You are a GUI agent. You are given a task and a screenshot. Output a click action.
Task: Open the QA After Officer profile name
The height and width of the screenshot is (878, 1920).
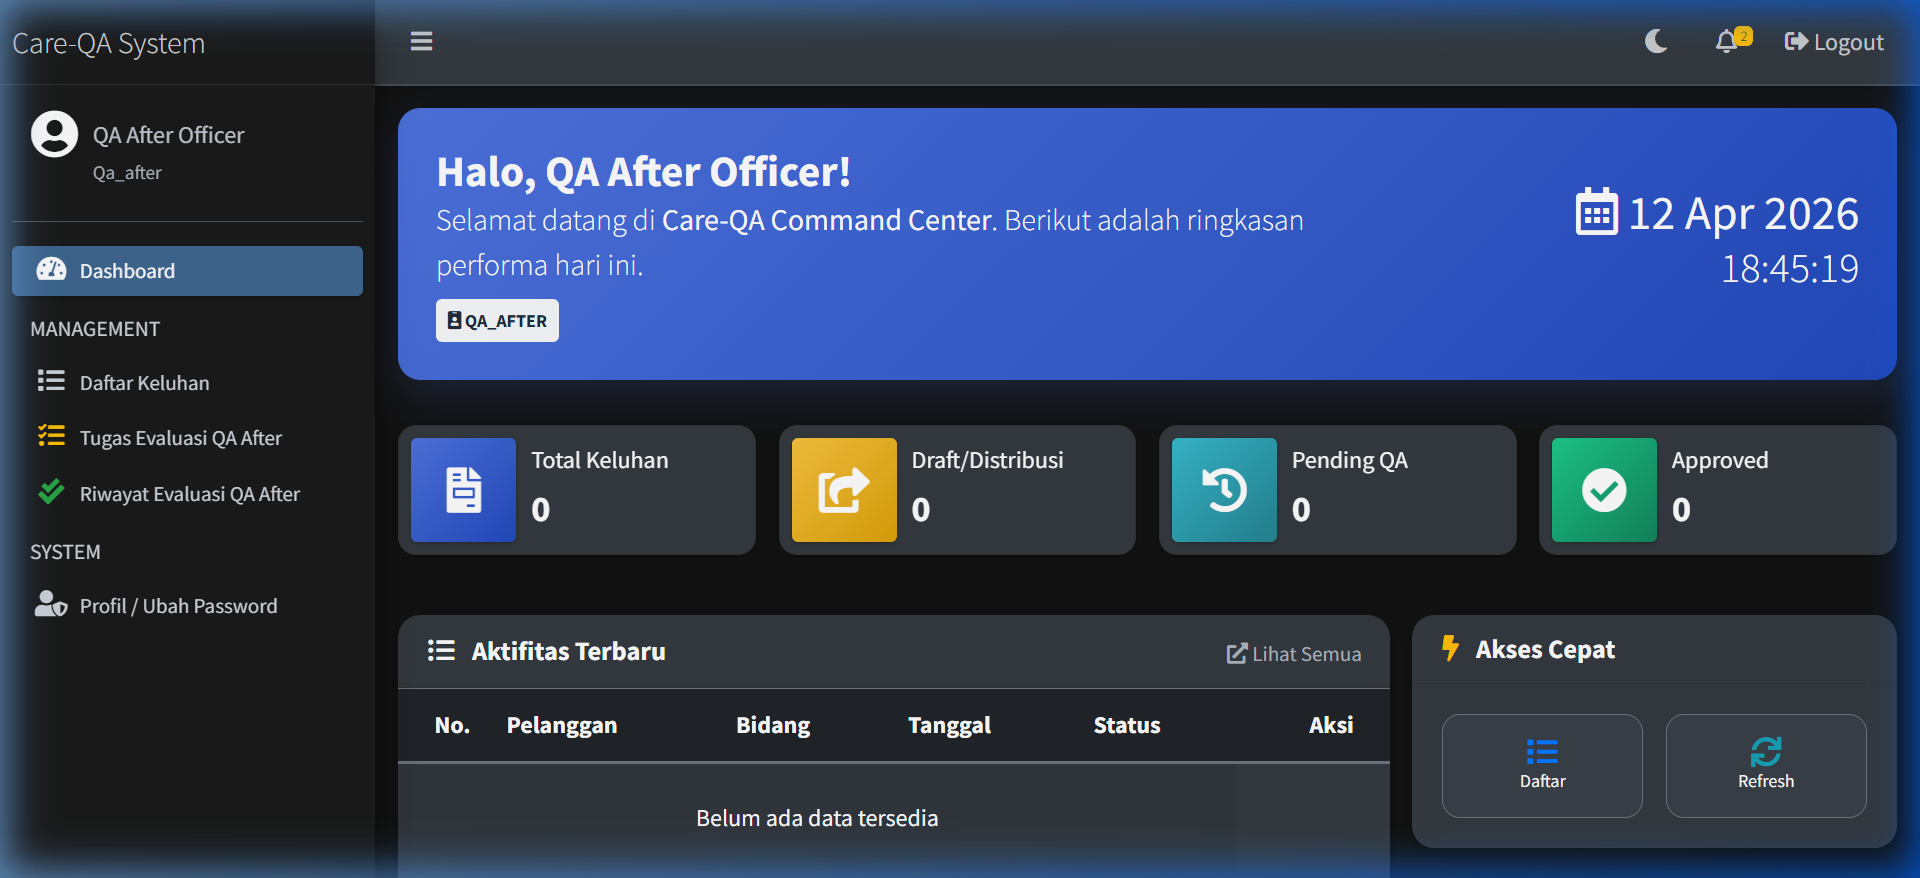(x=168, y=135)
